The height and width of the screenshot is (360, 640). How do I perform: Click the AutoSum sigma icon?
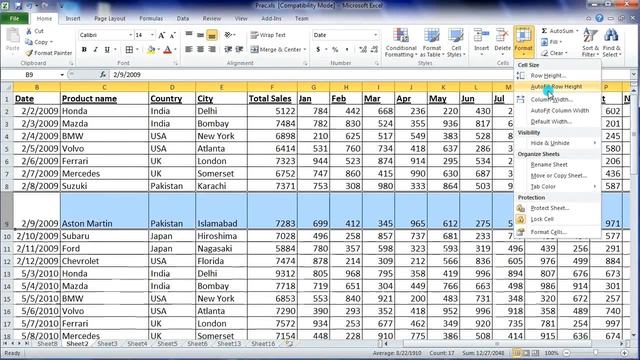544,31
